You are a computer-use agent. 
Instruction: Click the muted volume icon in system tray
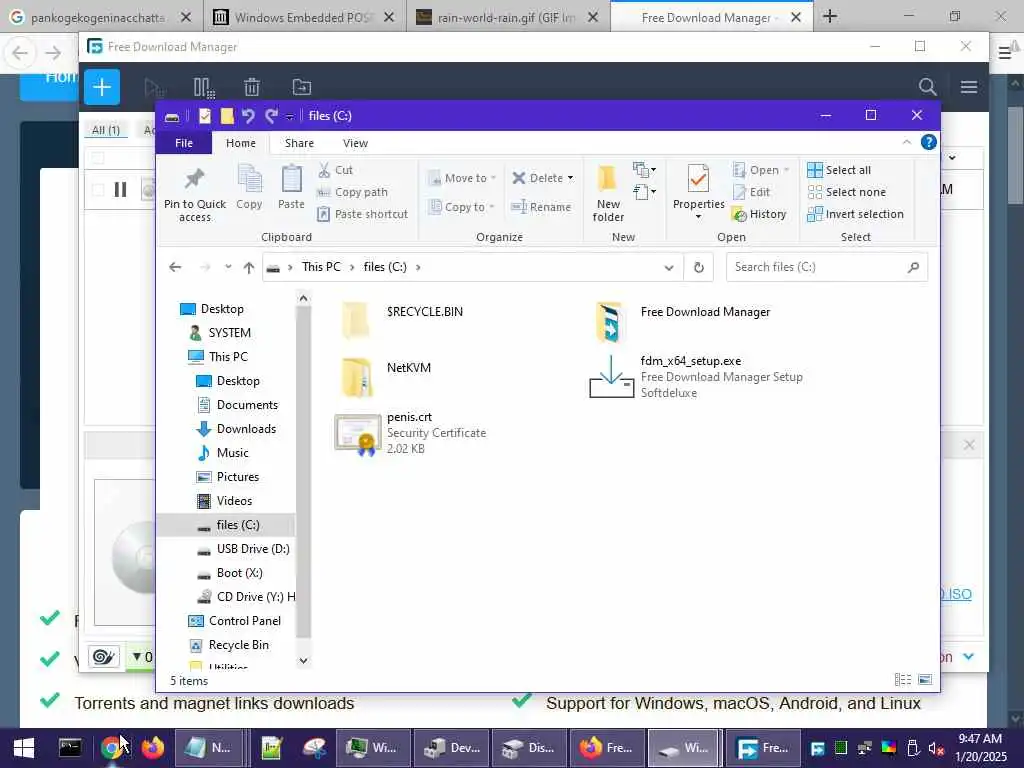pyautogui.click(x=936, y=748)
